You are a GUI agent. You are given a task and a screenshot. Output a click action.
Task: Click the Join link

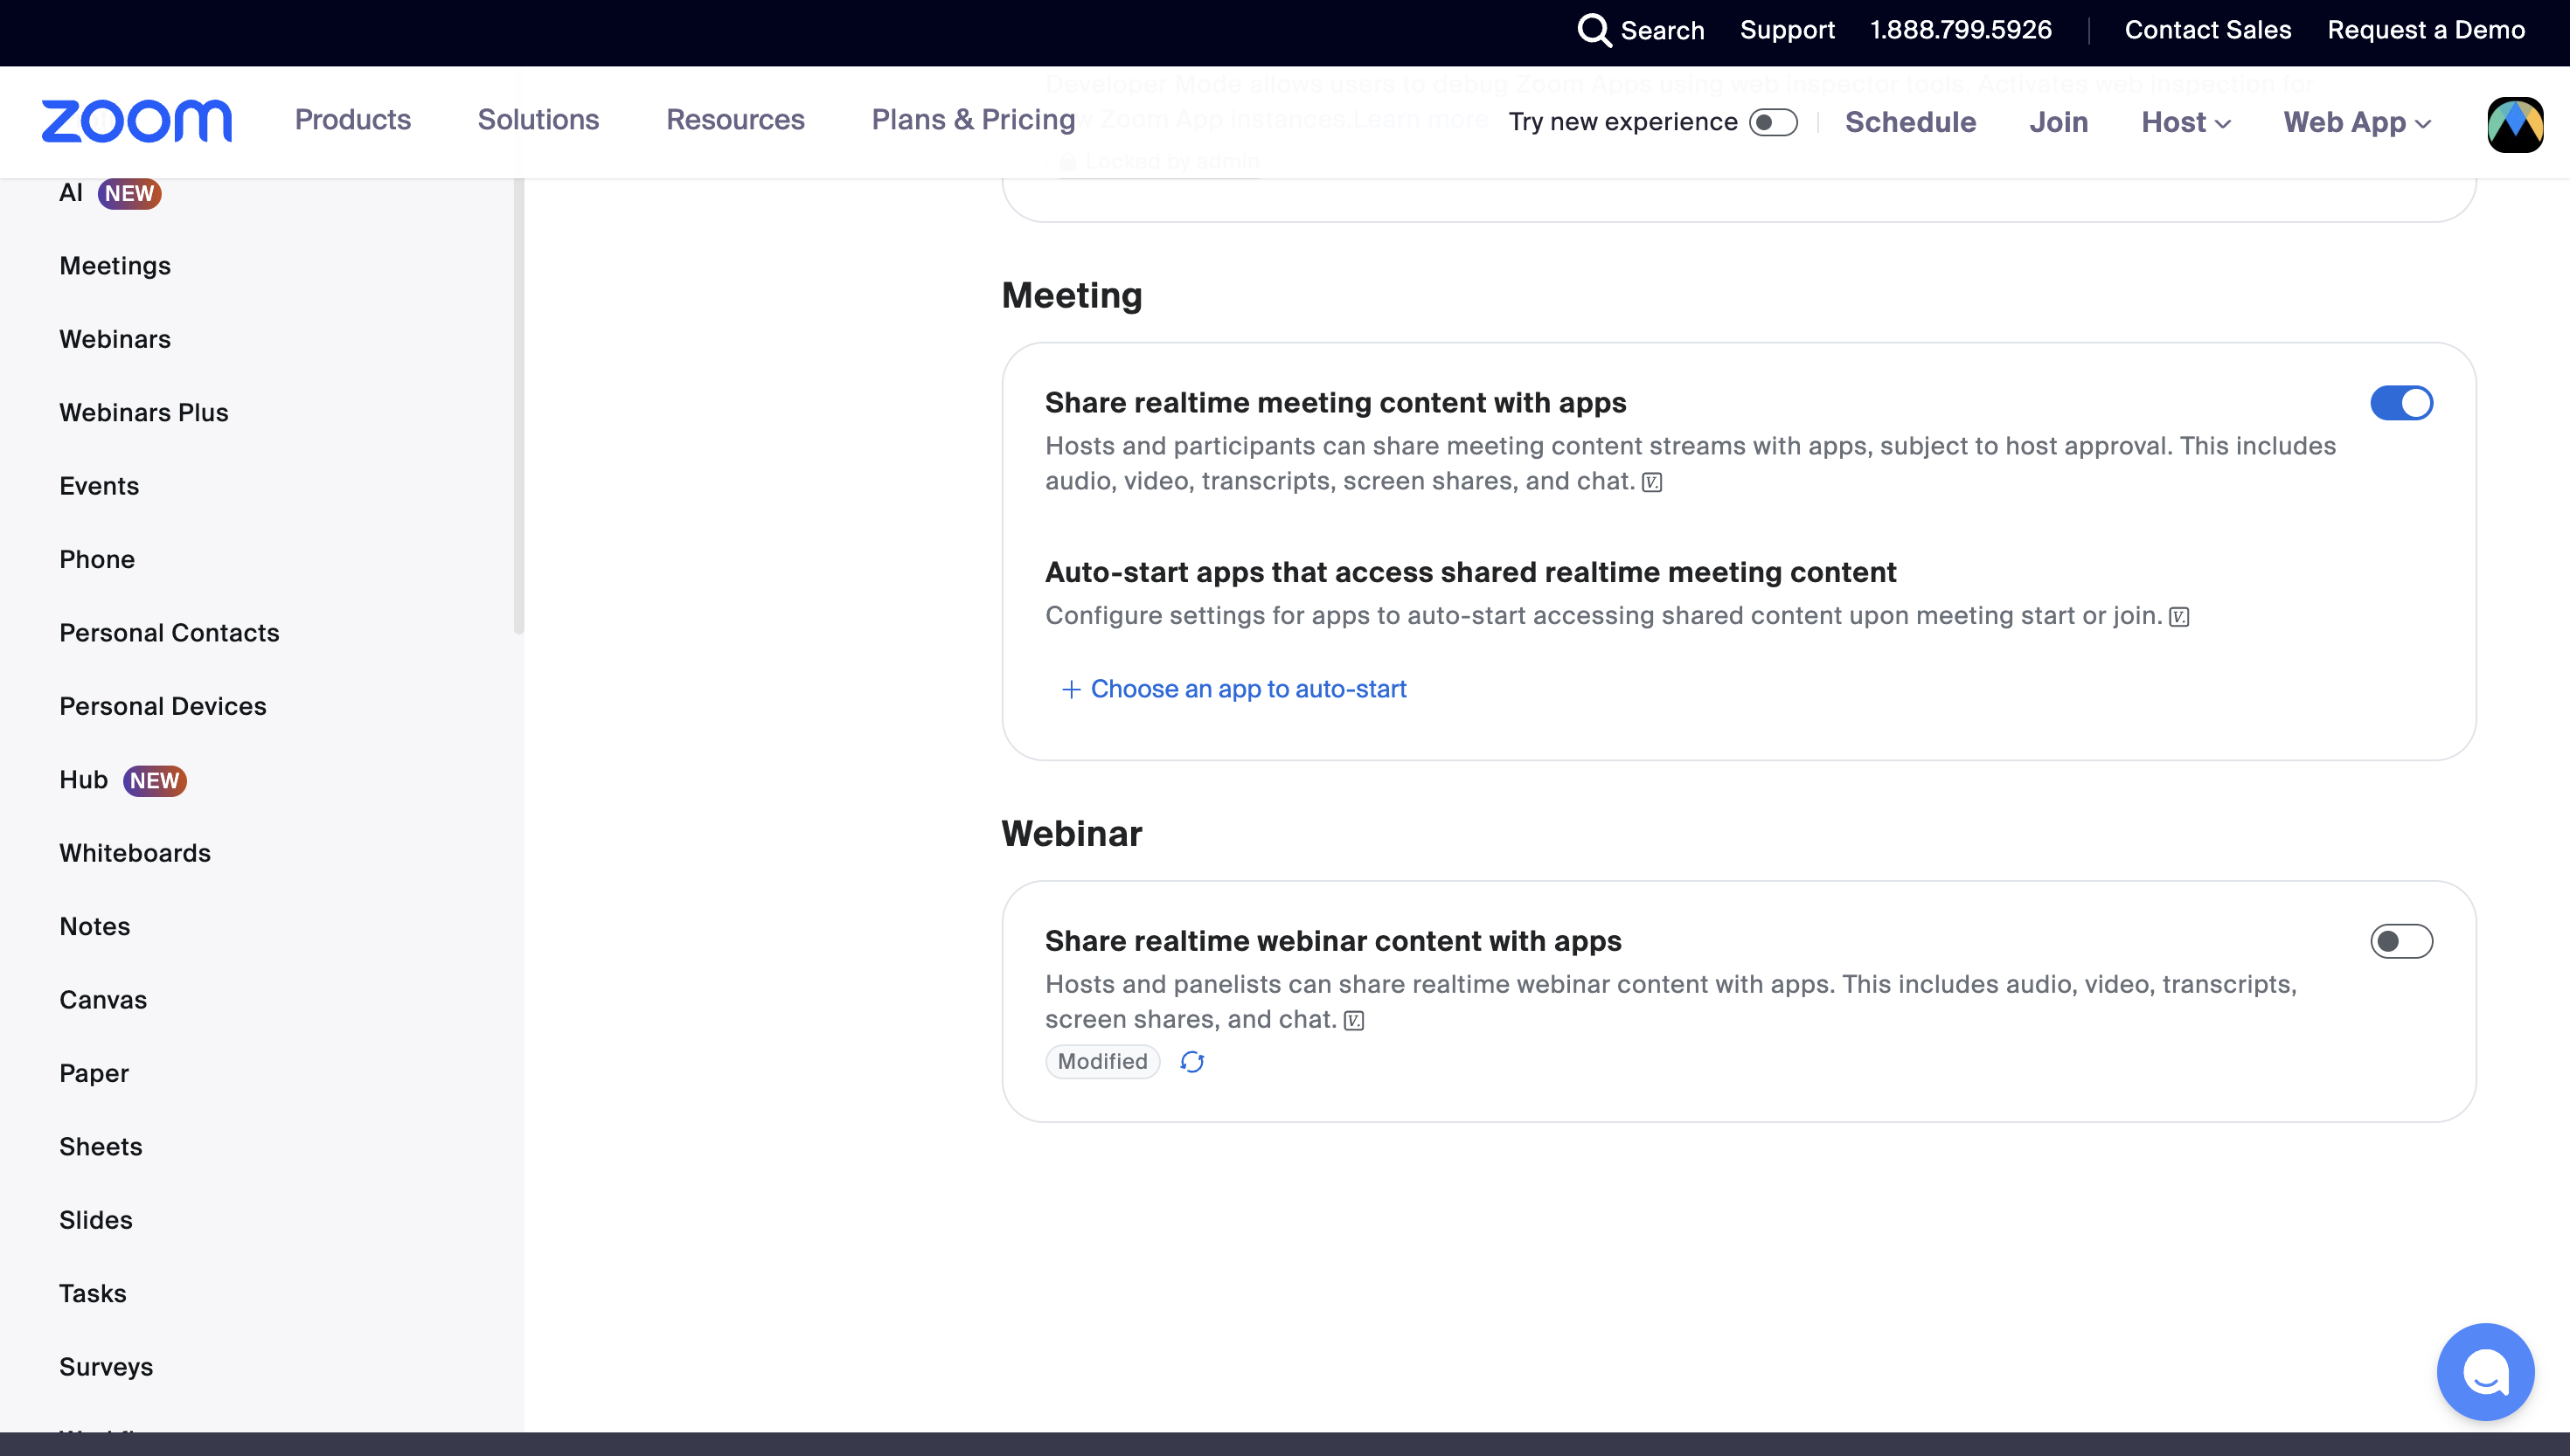(2058, 122)
